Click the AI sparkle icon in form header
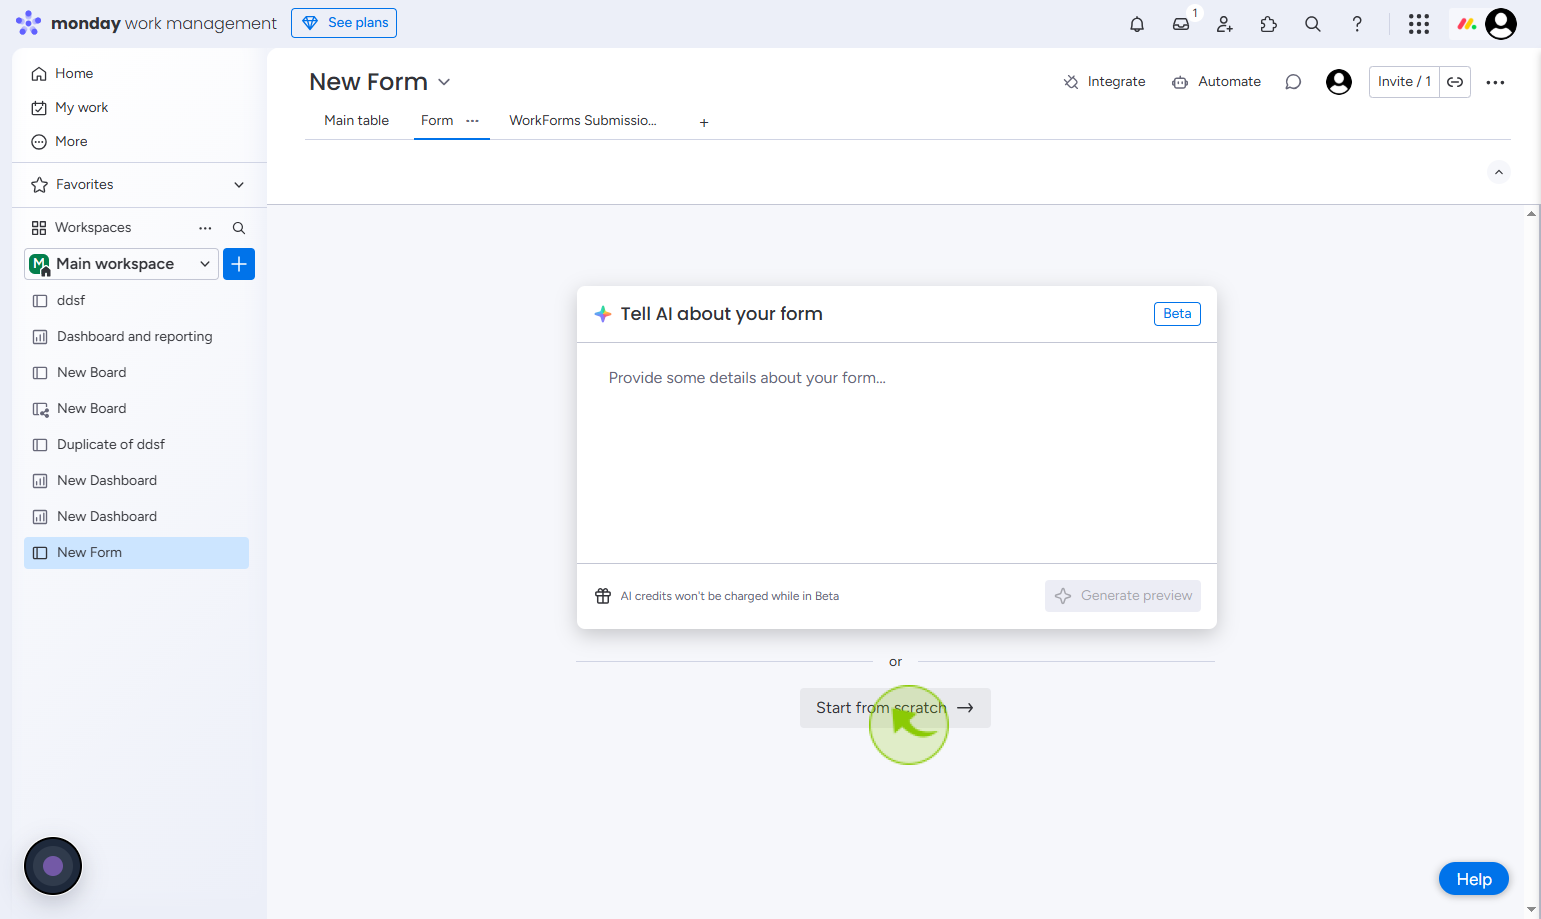Viewport: 1541px width, 919px height. tap(603, 314)
